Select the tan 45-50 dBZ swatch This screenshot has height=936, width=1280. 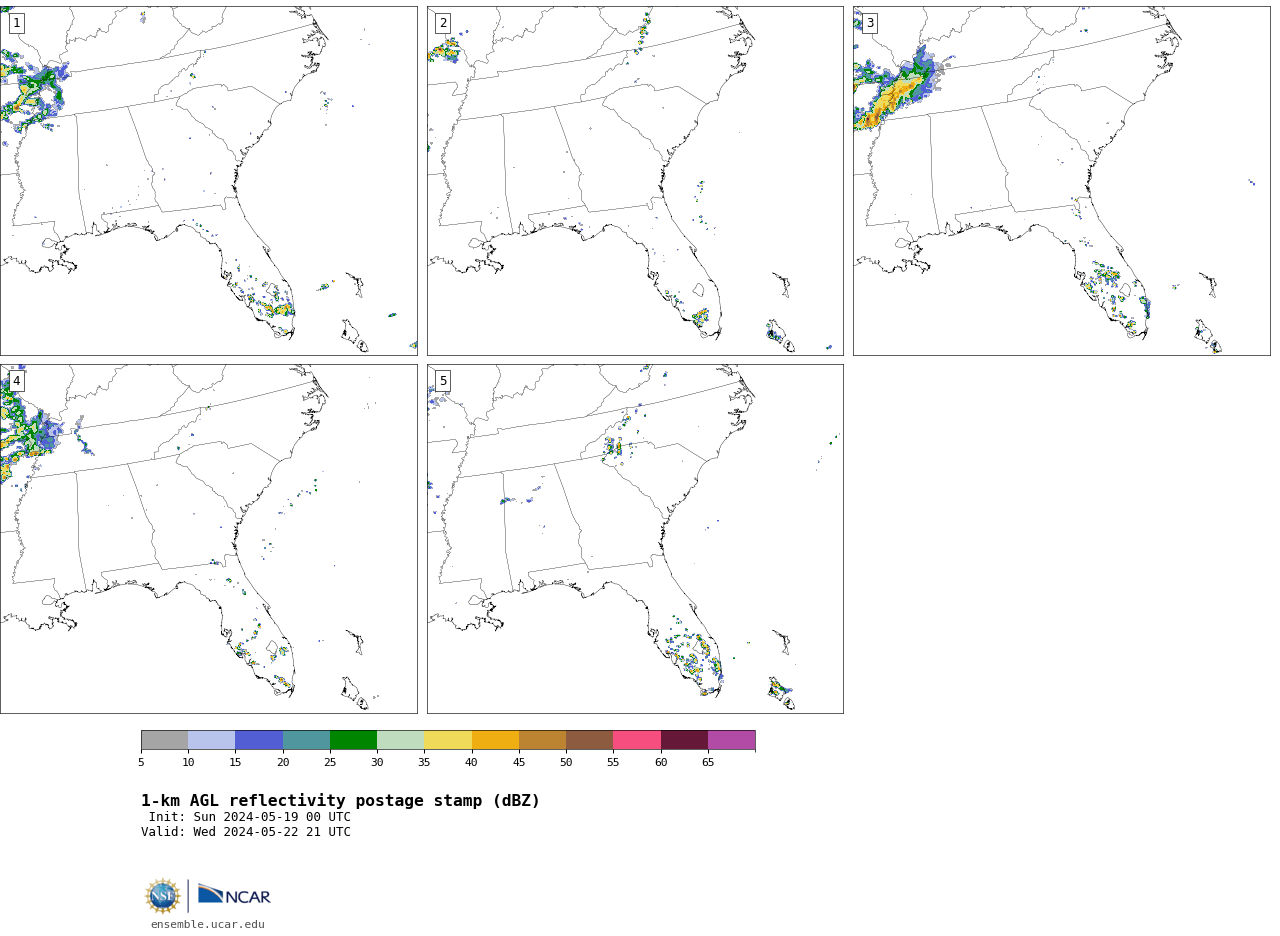[542, 740]
